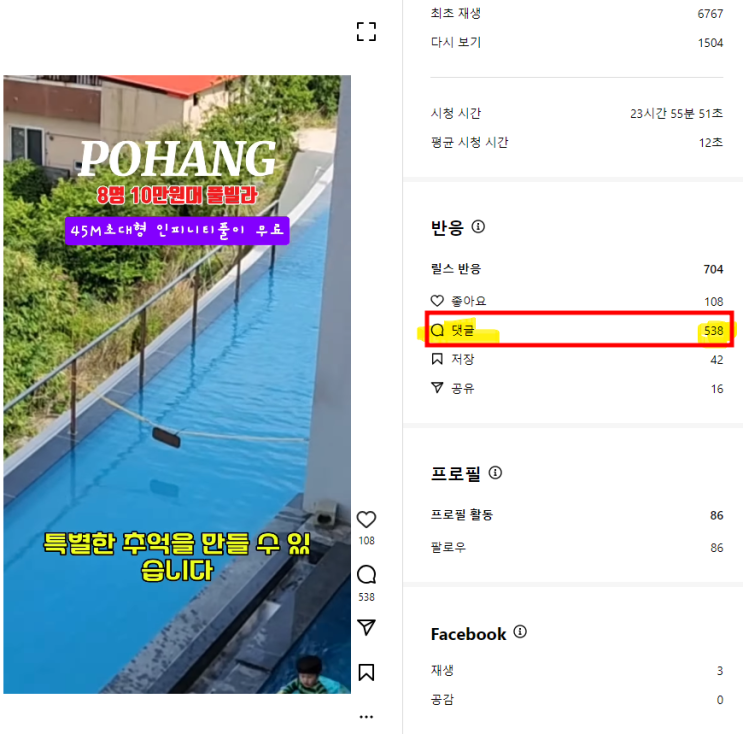Show info tooltip next to 프로필 heading
This screenshot has height=734, width=743.
(x=495, y=472)
